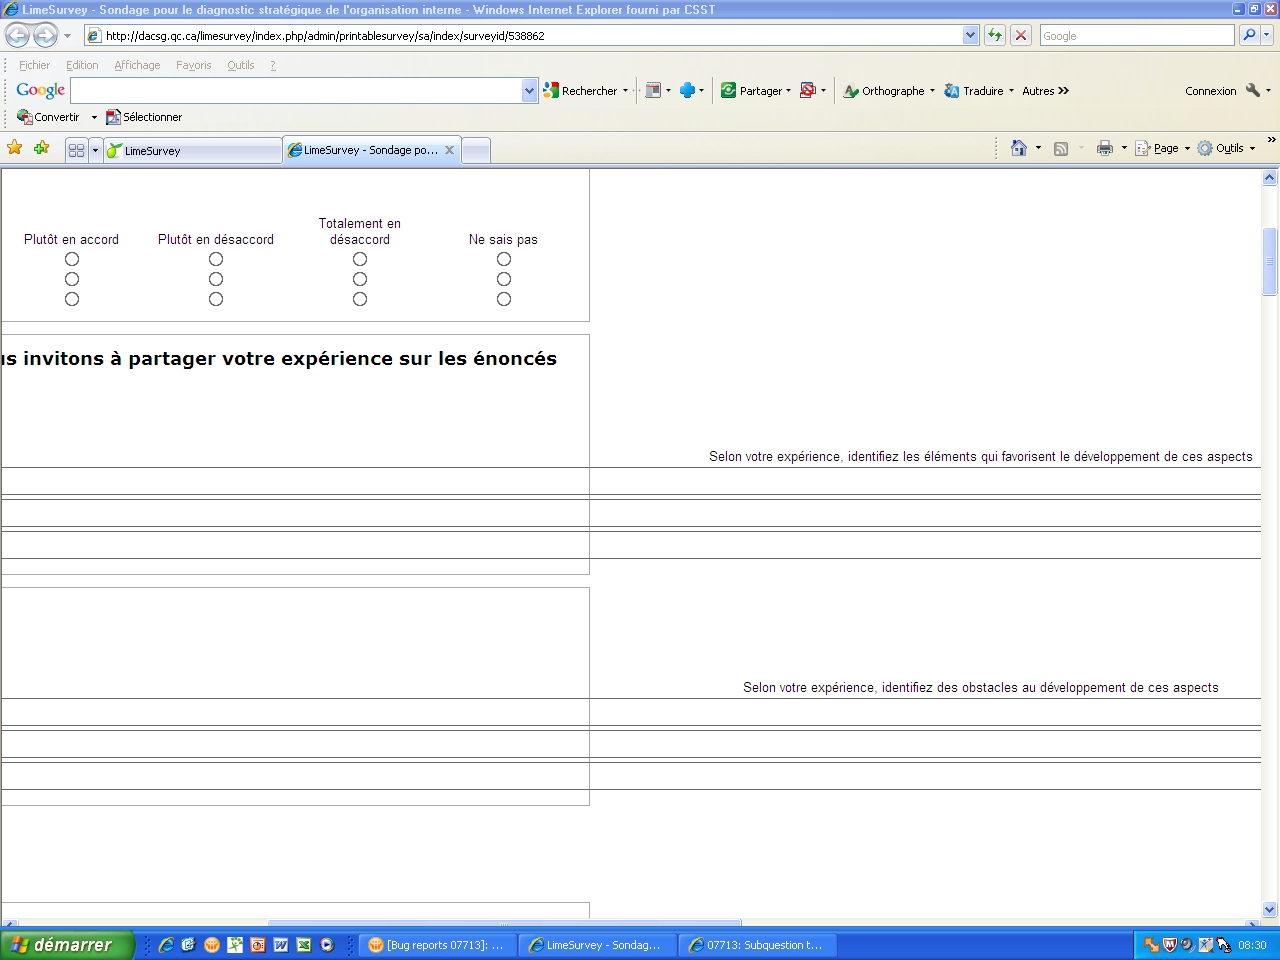
Task: Click the blue plus icon on Google toolbar
Action: pos(687,90)
